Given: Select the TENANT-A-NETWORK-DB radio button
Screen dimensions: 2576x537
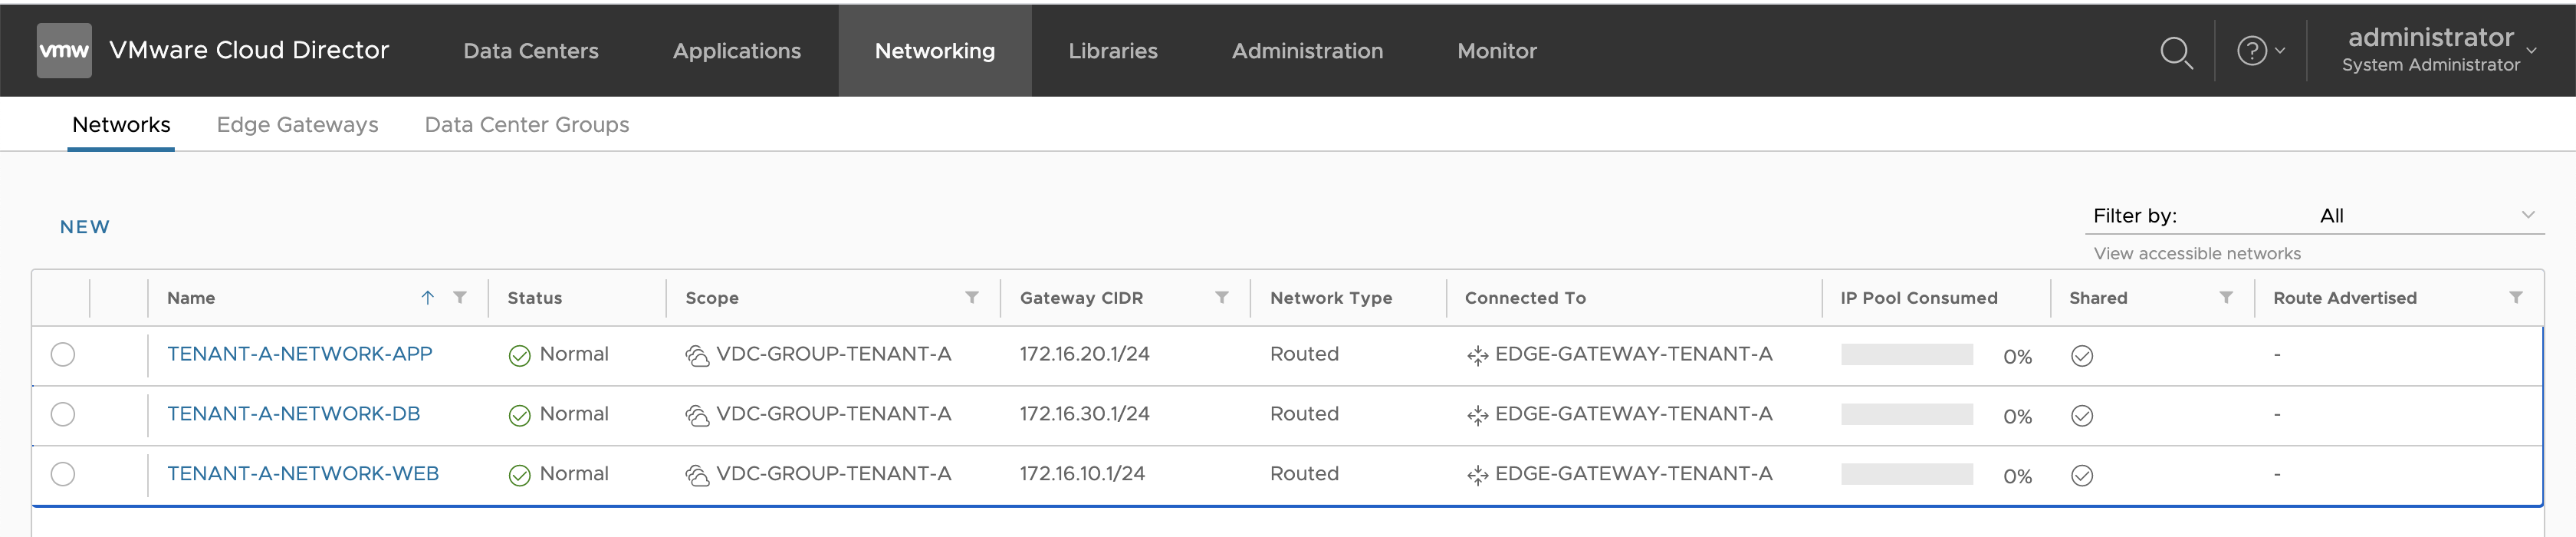Looking at the screenshot, I should point(63,415).
